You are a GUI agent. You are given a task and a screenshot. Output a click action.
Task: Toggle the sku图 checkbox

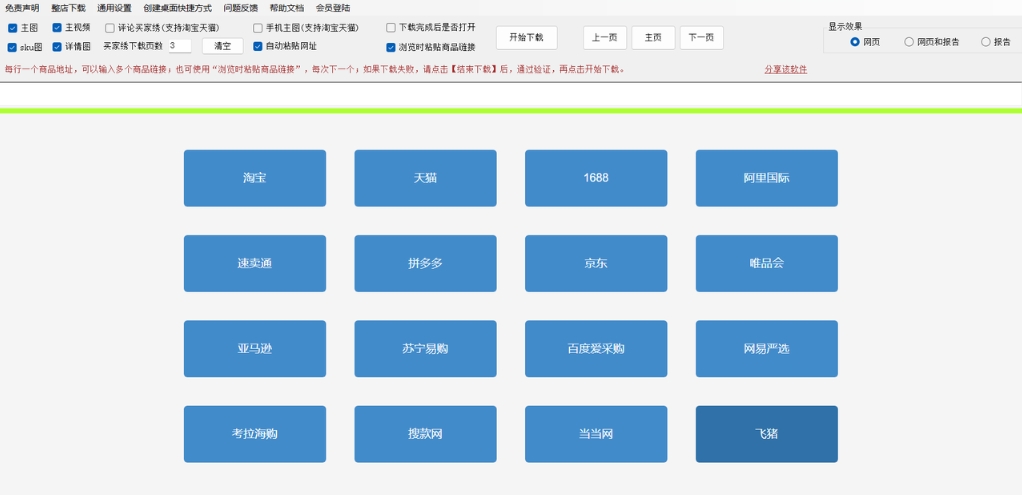click(12, 47)
